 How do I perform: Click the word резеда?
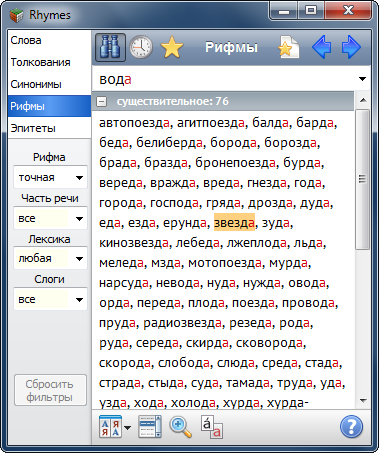(251, 323)
